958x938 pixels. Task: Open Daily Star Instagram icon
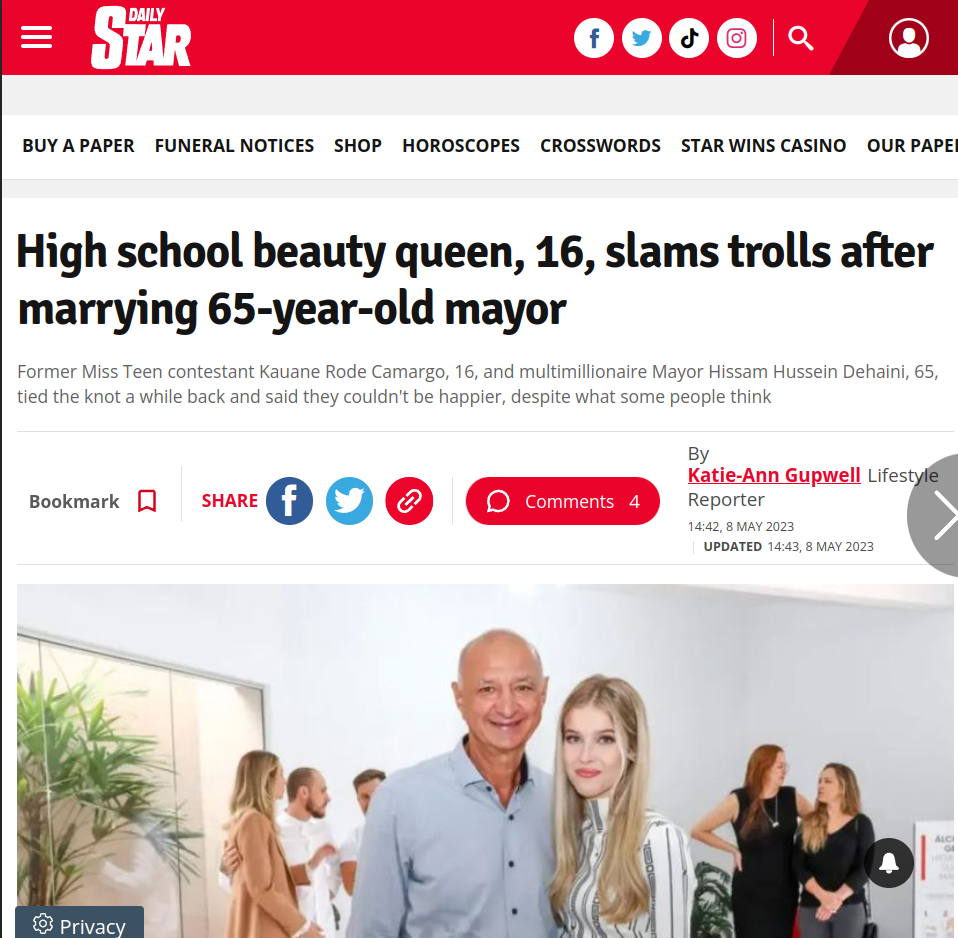click(737, 38)
